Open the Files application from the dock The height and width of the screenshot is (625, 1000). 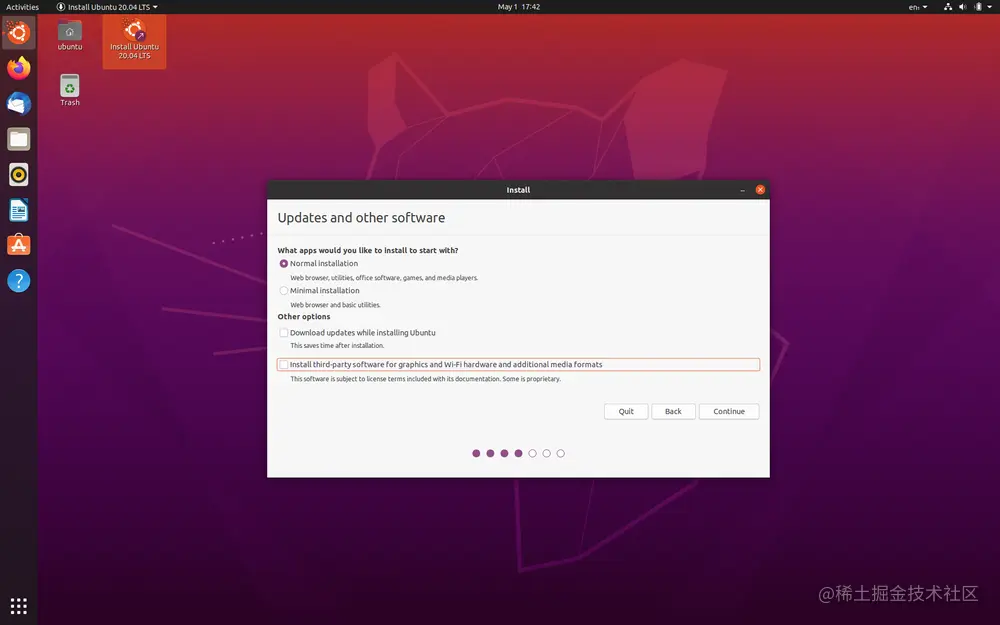(x=18, y=138)
